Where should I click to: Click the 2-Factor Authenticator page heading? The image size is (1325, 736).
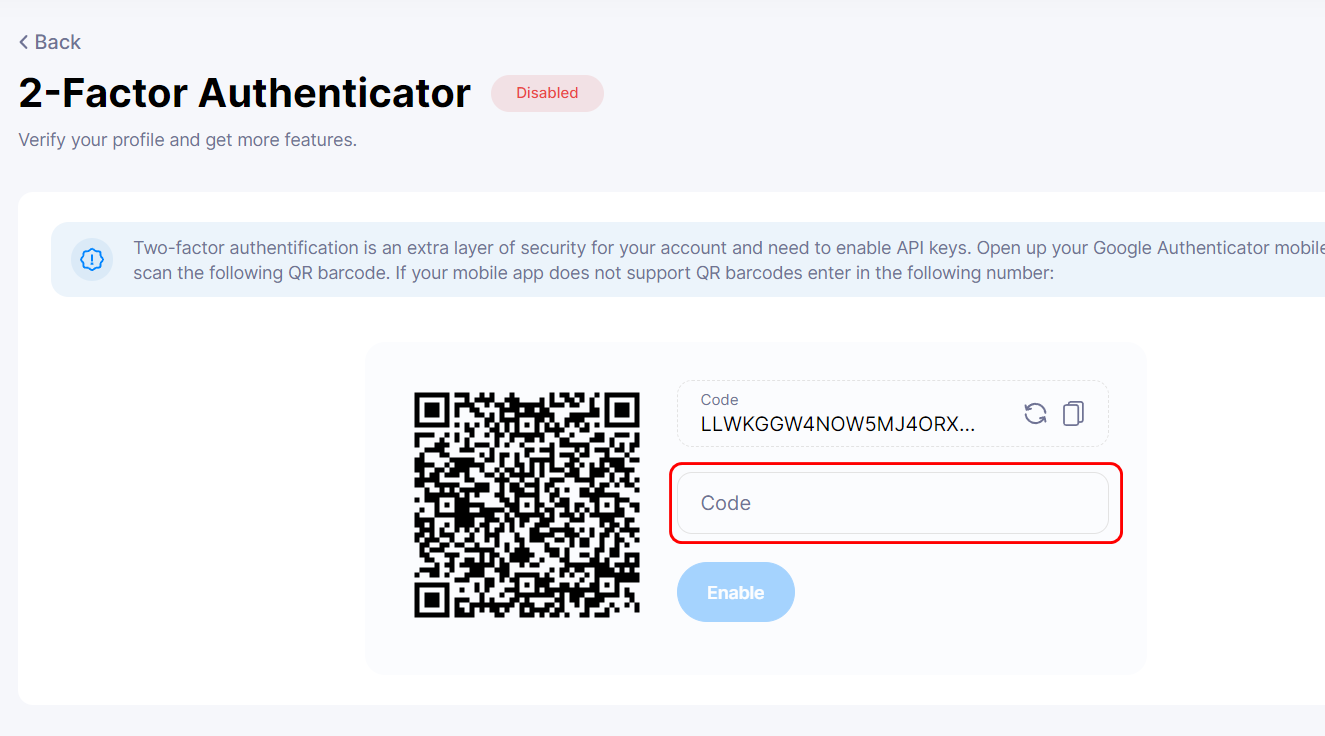pos(245,93)
